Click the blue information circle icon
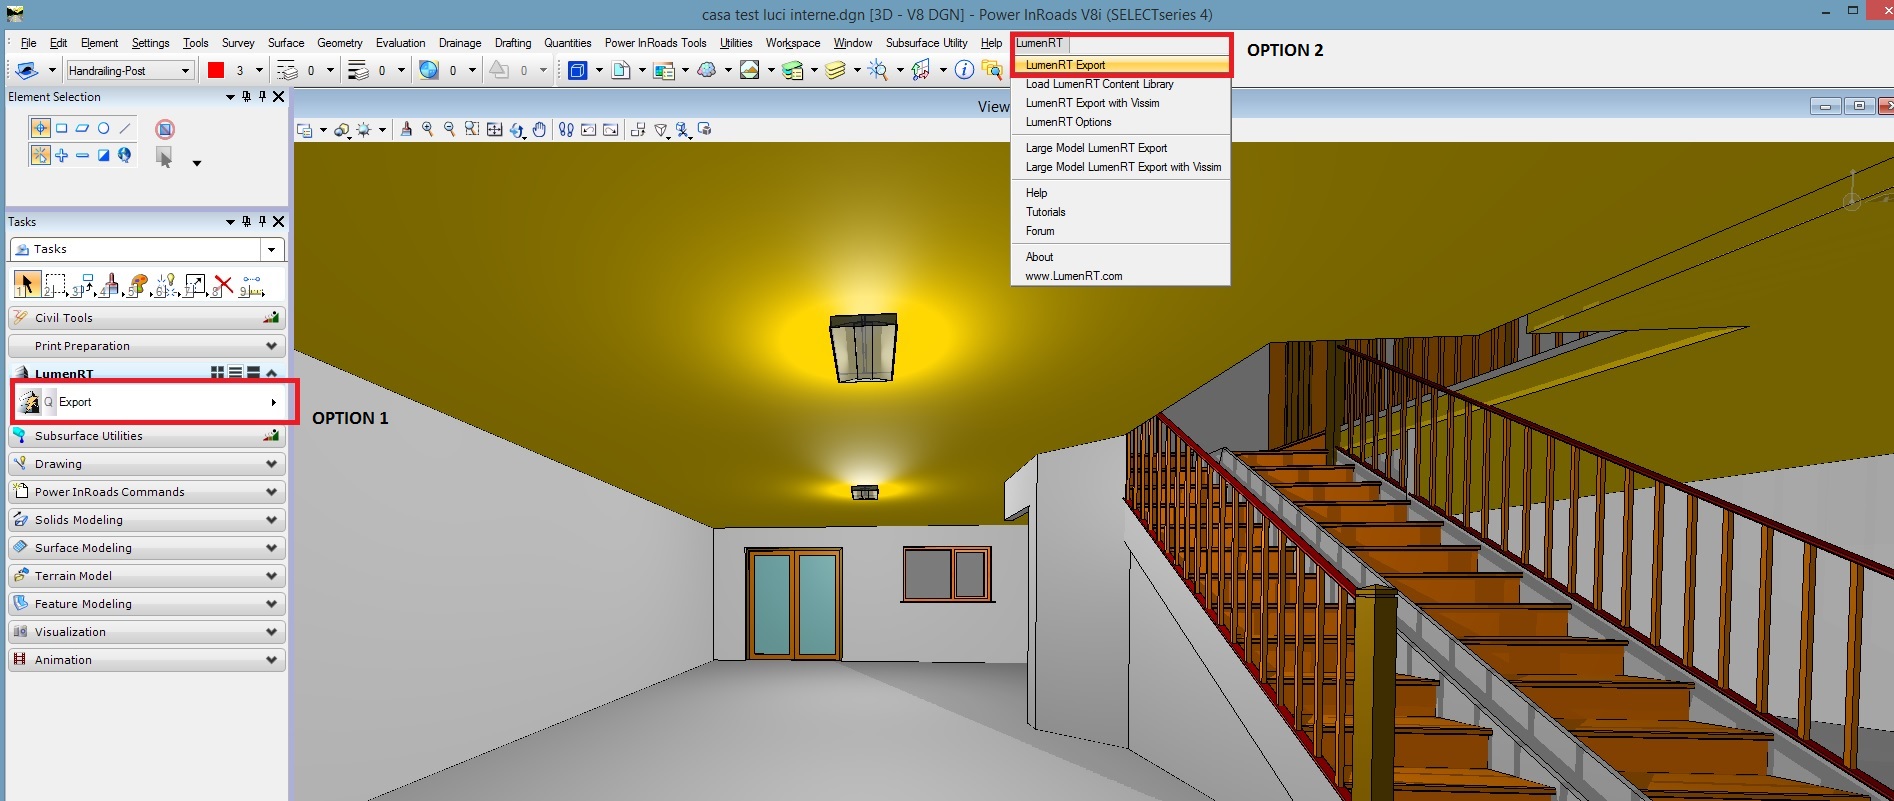 (x=964, y=70)
